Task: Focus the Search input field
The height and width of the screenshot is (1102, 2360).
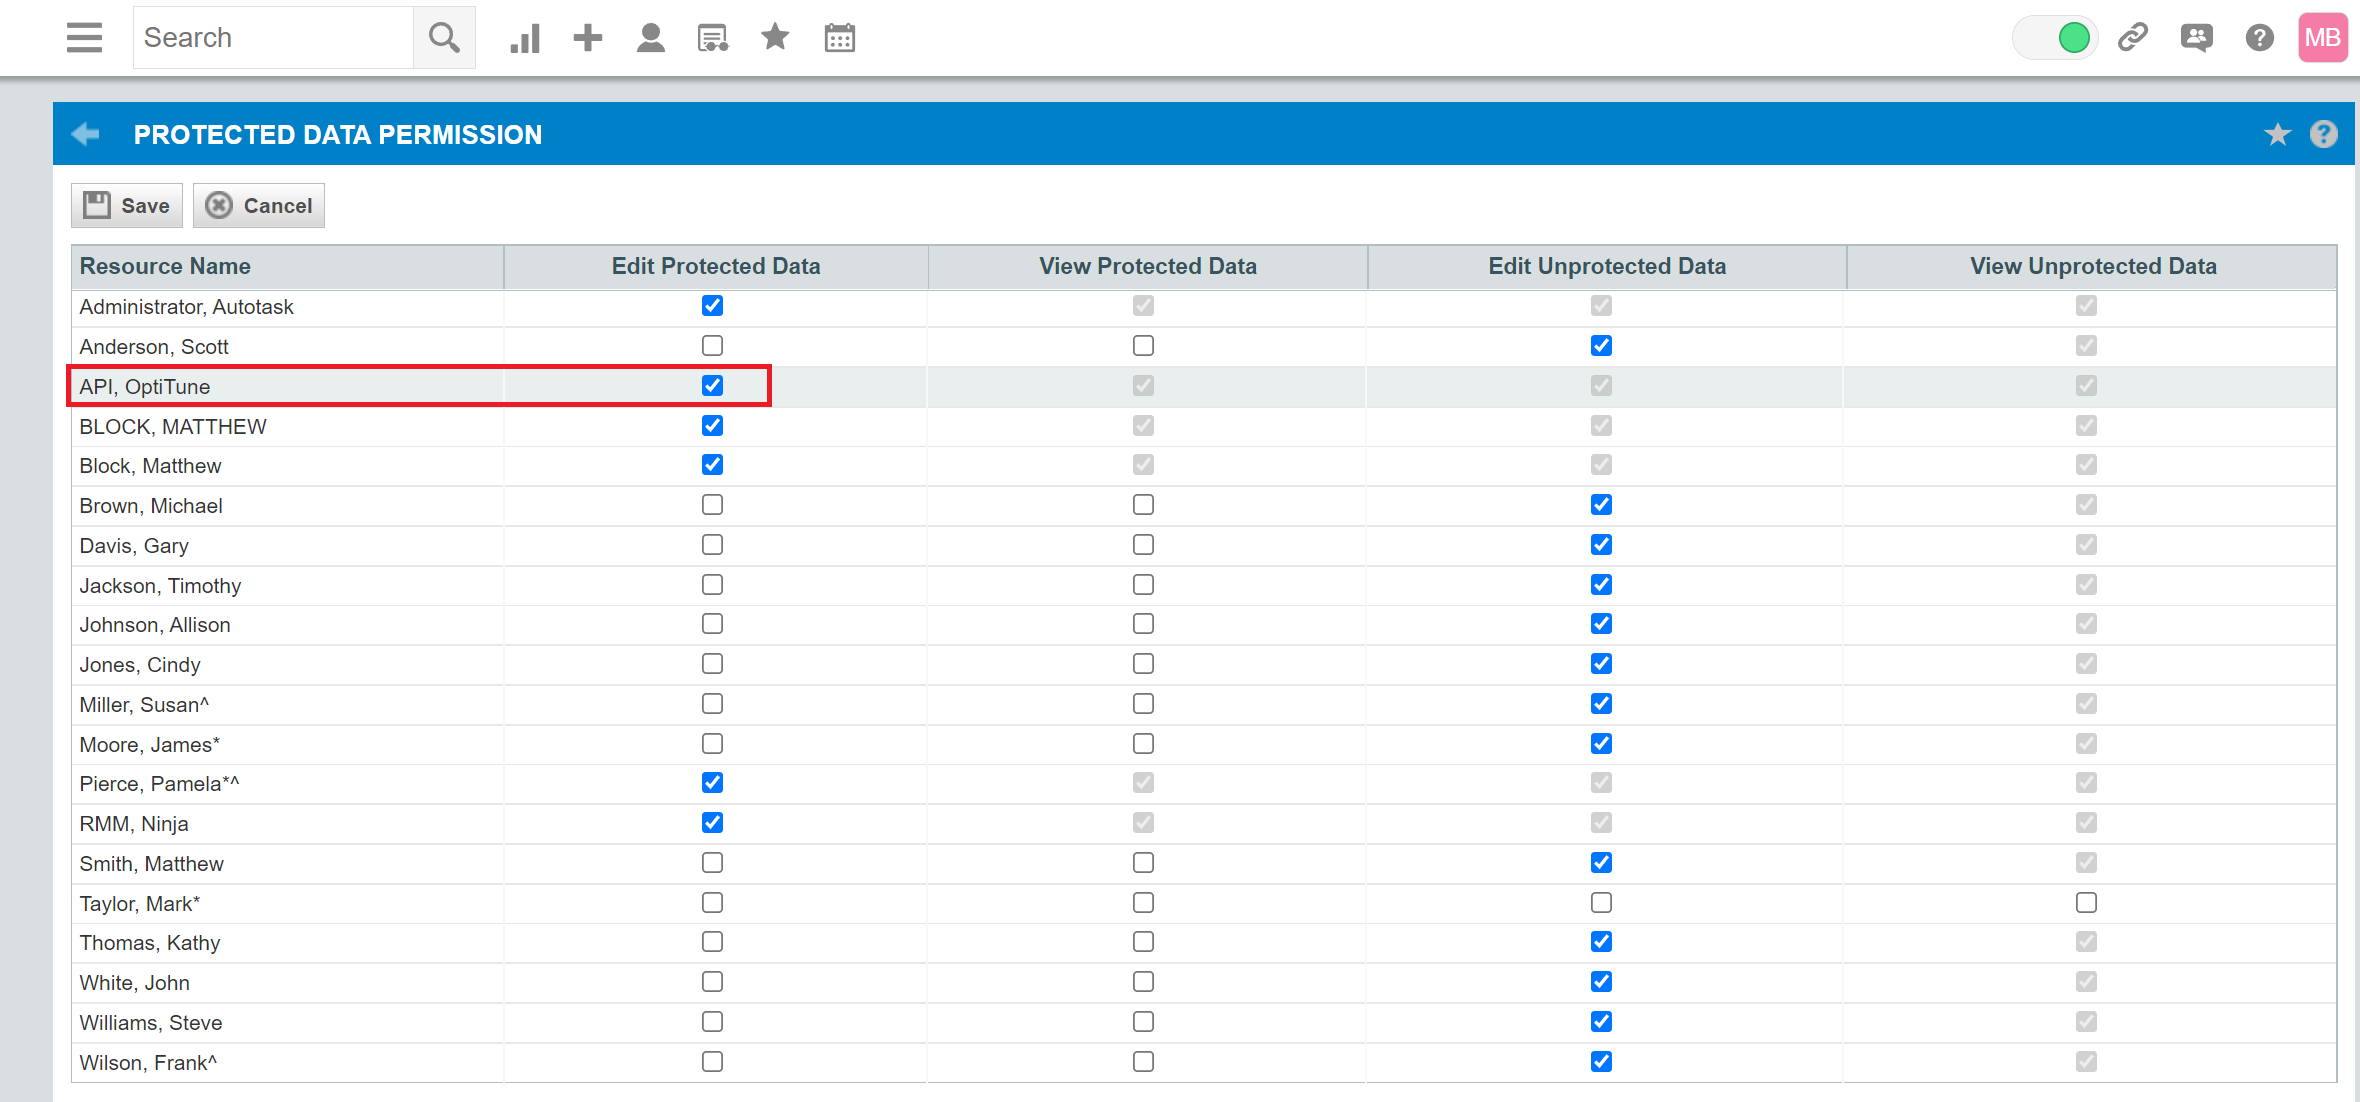Action: 274,38
